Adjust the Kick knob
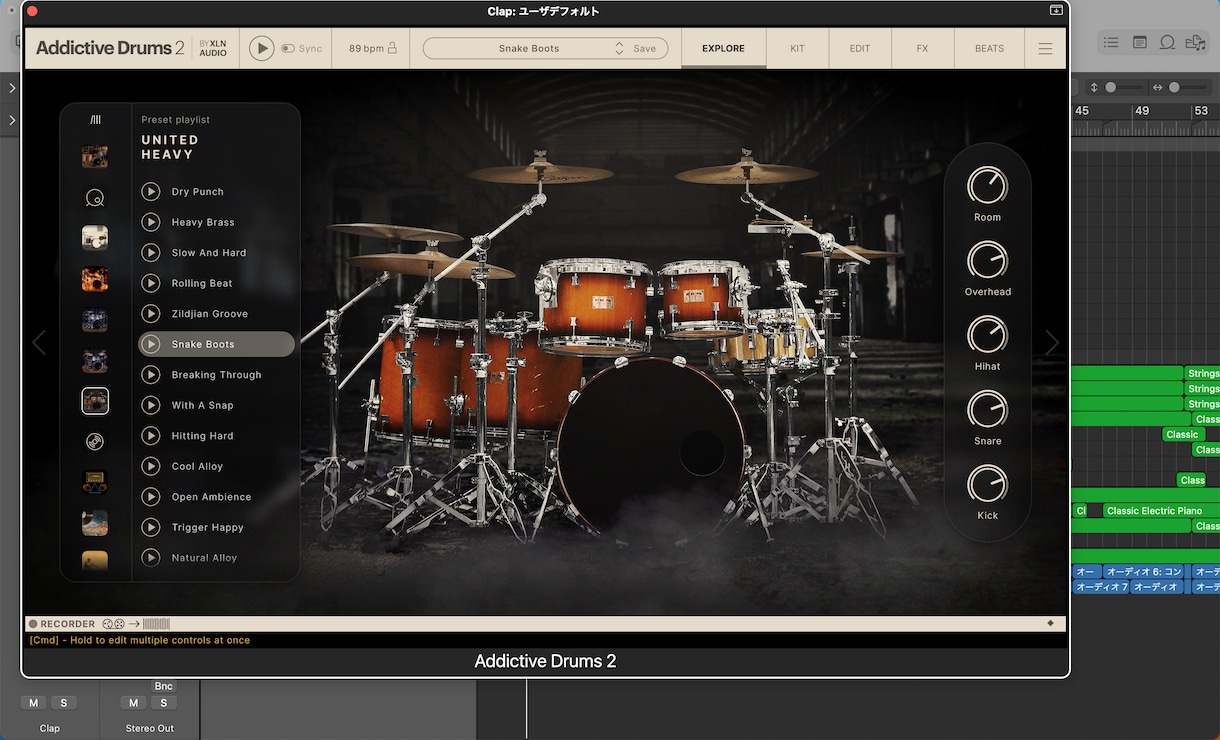Screen dimensions: 1220x740 tap(987, 484)
